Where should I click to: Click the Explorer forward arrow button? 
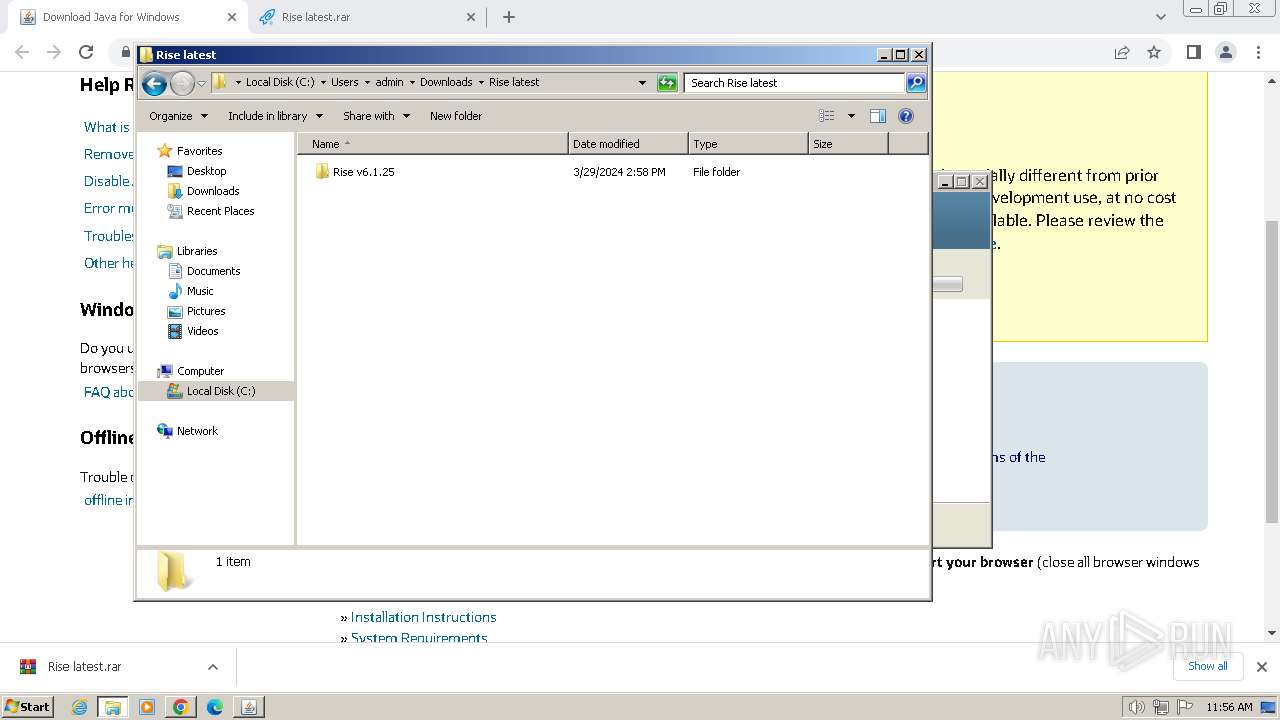pyautogui.click(x=182, y=83)
